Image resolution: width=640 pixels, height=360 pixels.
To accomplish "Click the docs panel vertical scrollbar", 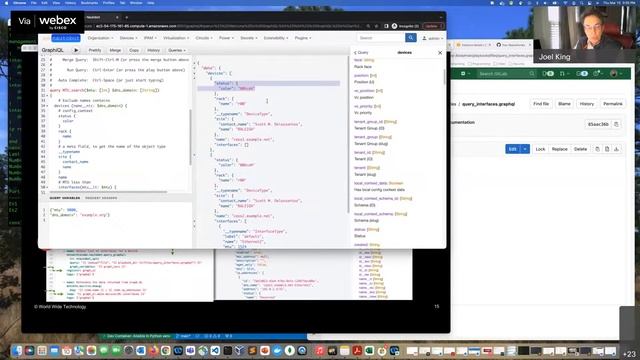I will [444, 76].
